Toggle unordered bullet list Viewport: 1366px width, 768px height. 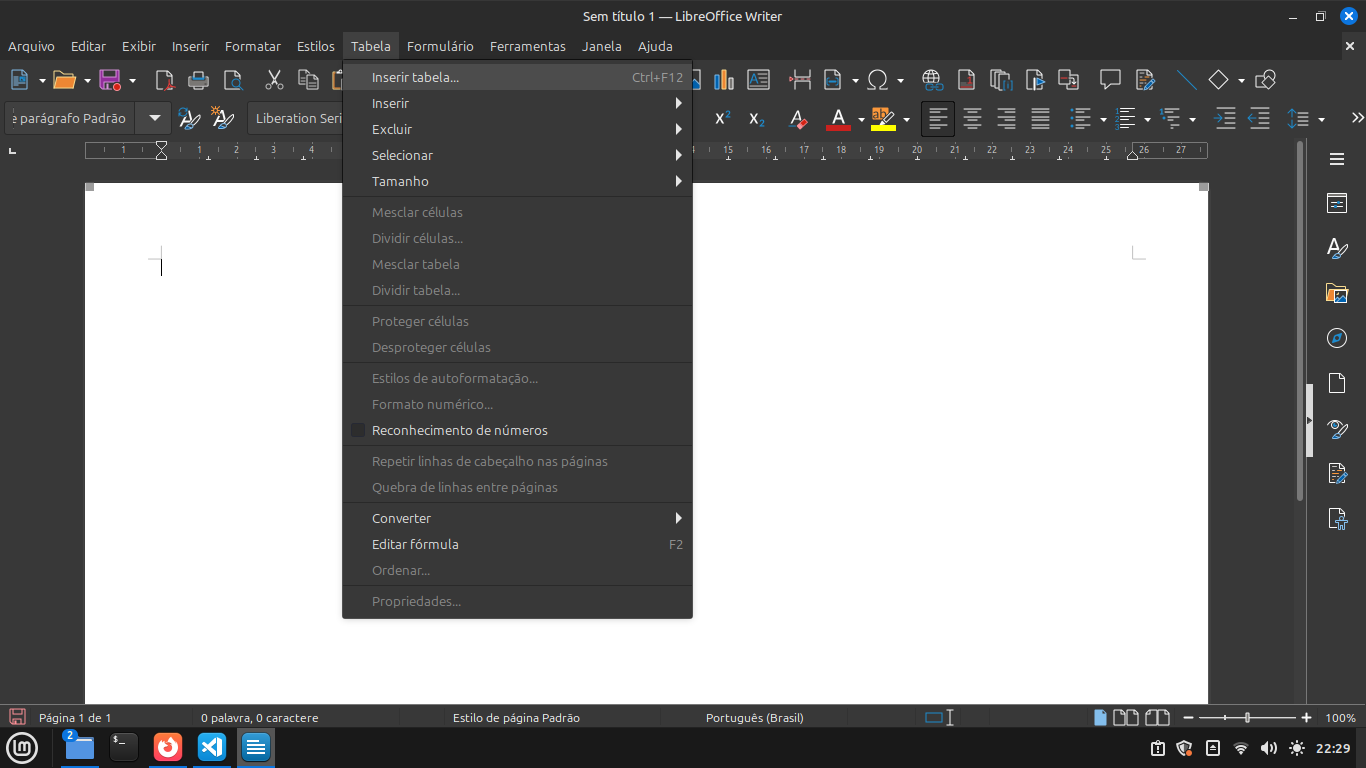point(1080,119)
